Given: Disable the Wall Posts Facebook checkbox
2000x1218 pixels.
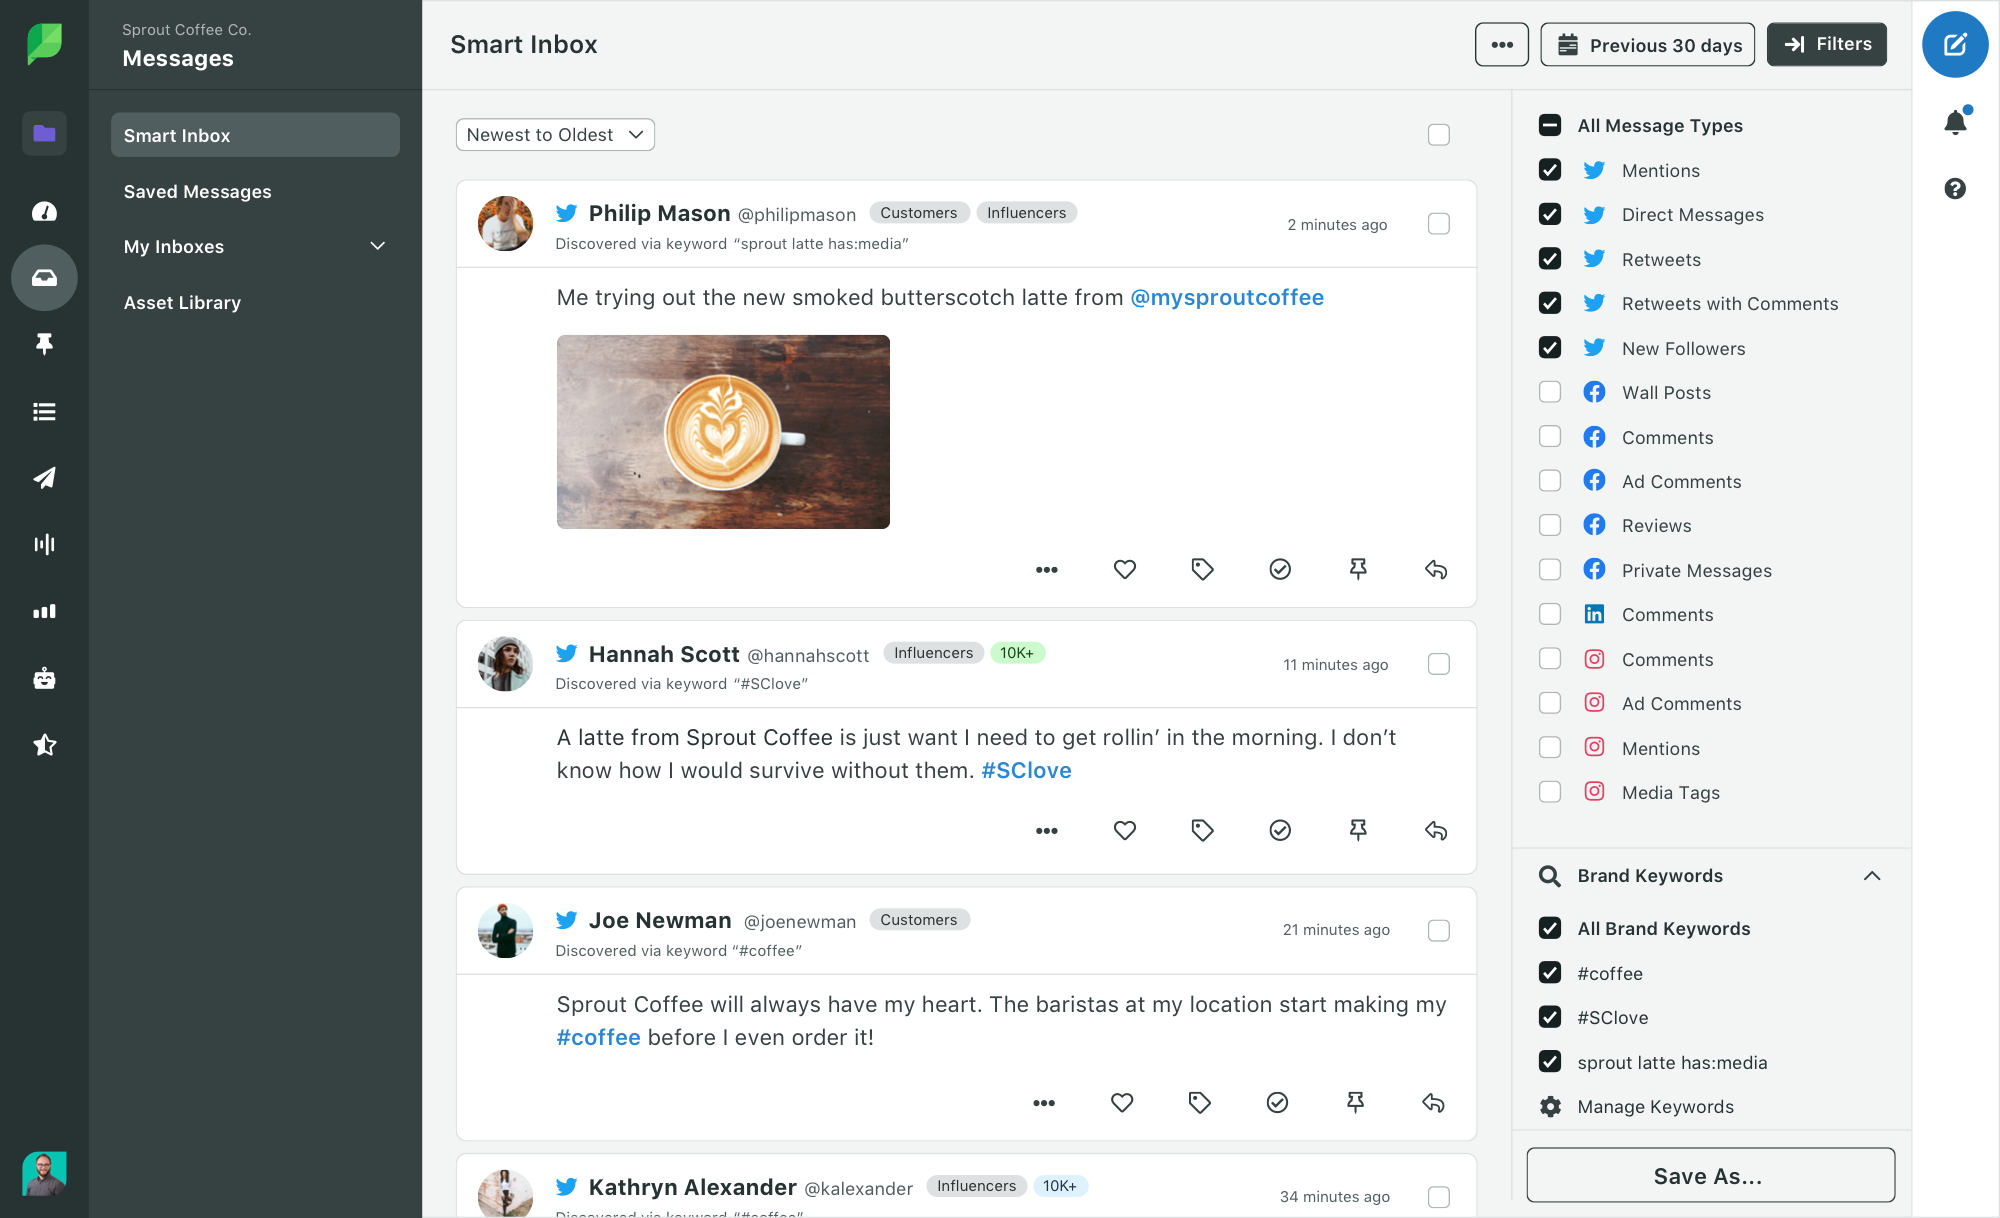Looking at the screenshot, I should coord(1550,393).
